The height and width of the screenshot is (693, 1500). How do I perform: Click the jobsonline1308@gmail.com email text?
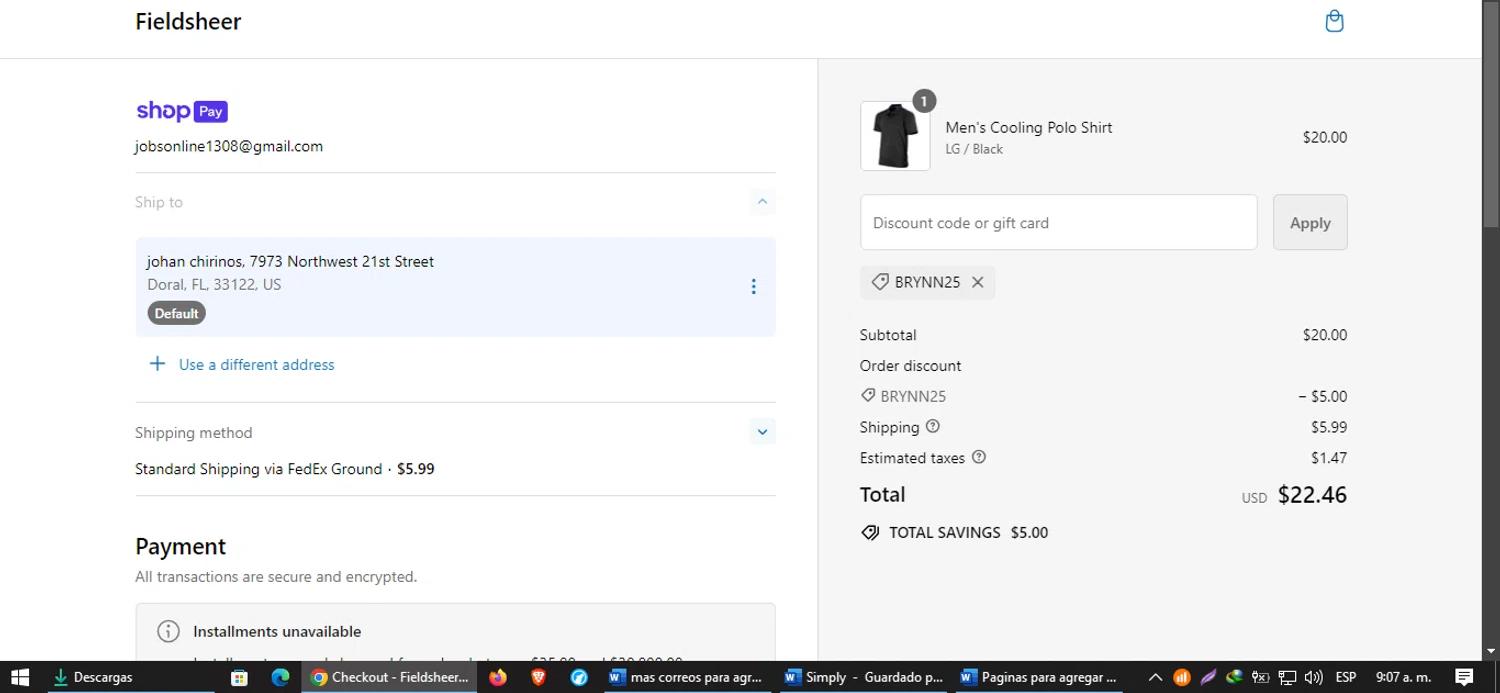(229, 146)
